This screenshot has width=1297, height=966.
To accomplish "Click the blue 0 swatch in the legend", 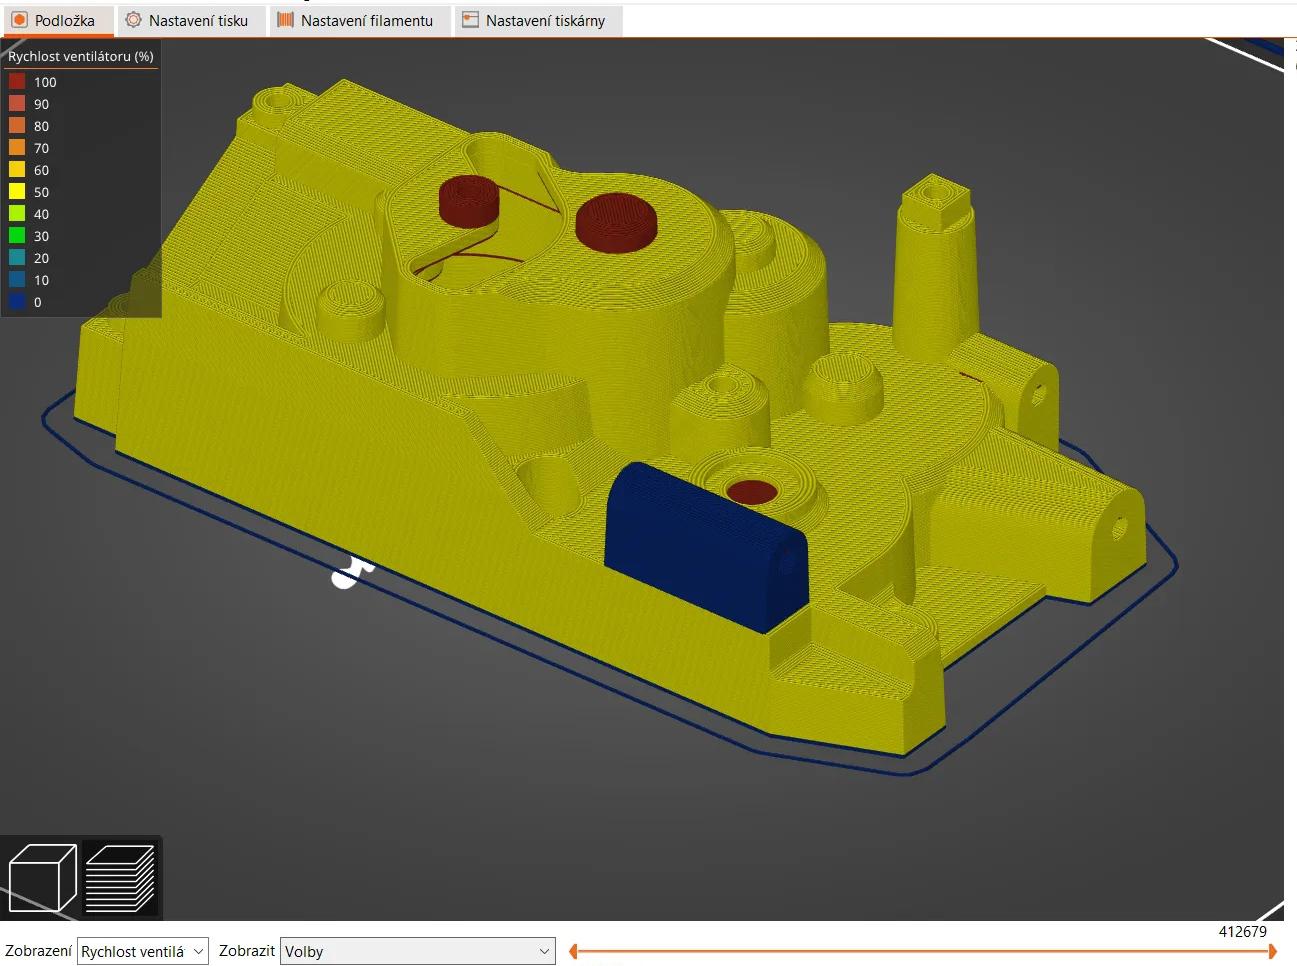I will [17, 302].
